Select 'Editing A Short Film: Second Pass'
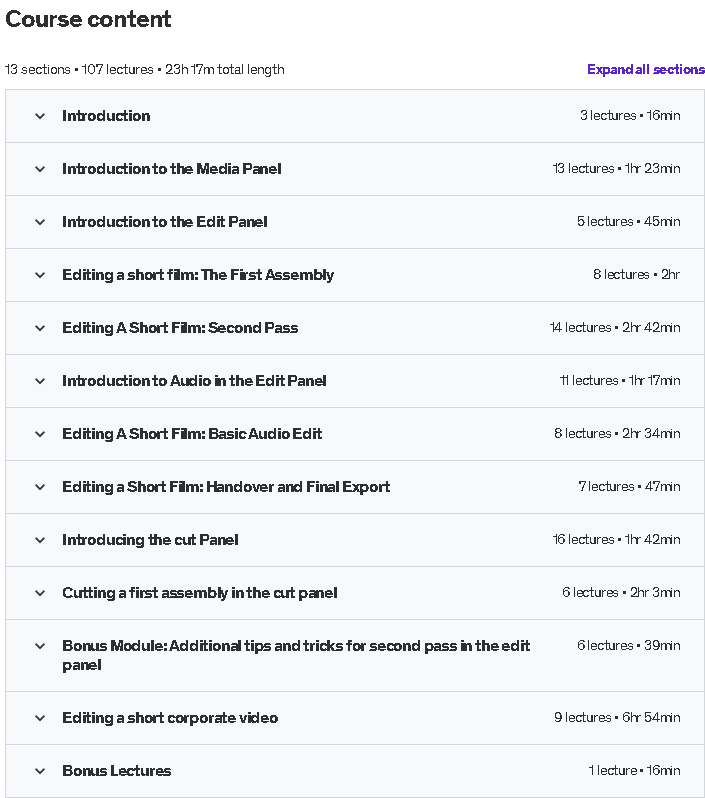705x798 pixels. (x=180, y=328)
